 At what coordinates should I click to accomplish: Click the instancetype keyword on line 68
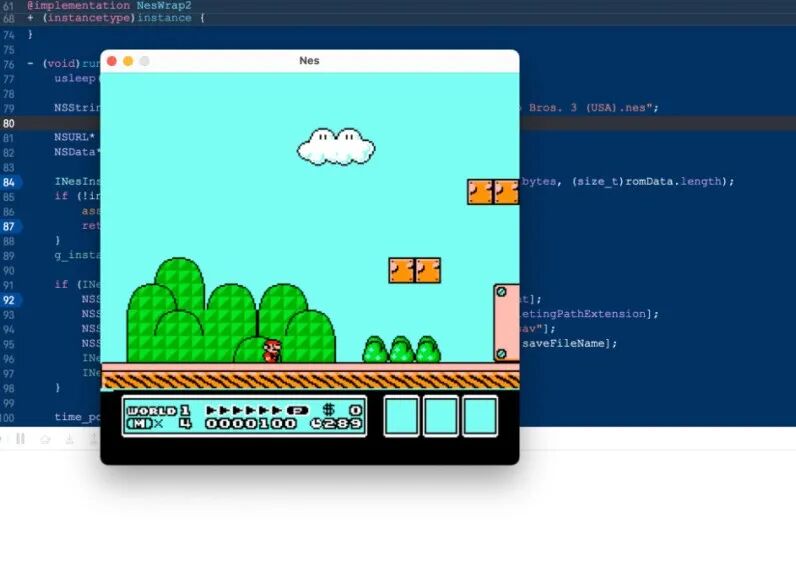(89, 18)
